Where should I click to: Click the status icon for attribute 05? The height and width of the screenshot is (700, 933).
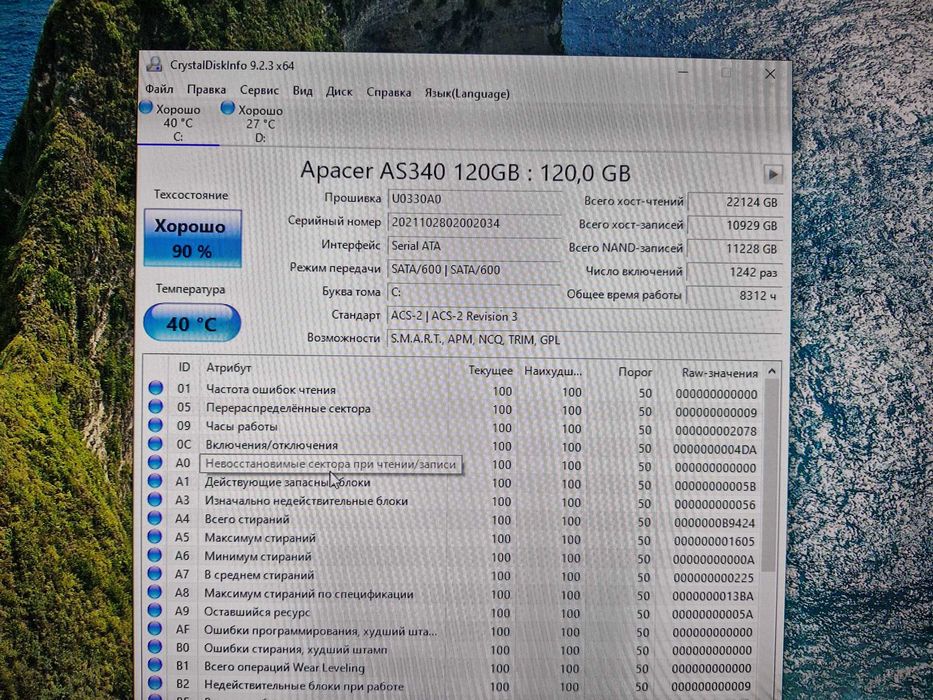coord(156,407)
